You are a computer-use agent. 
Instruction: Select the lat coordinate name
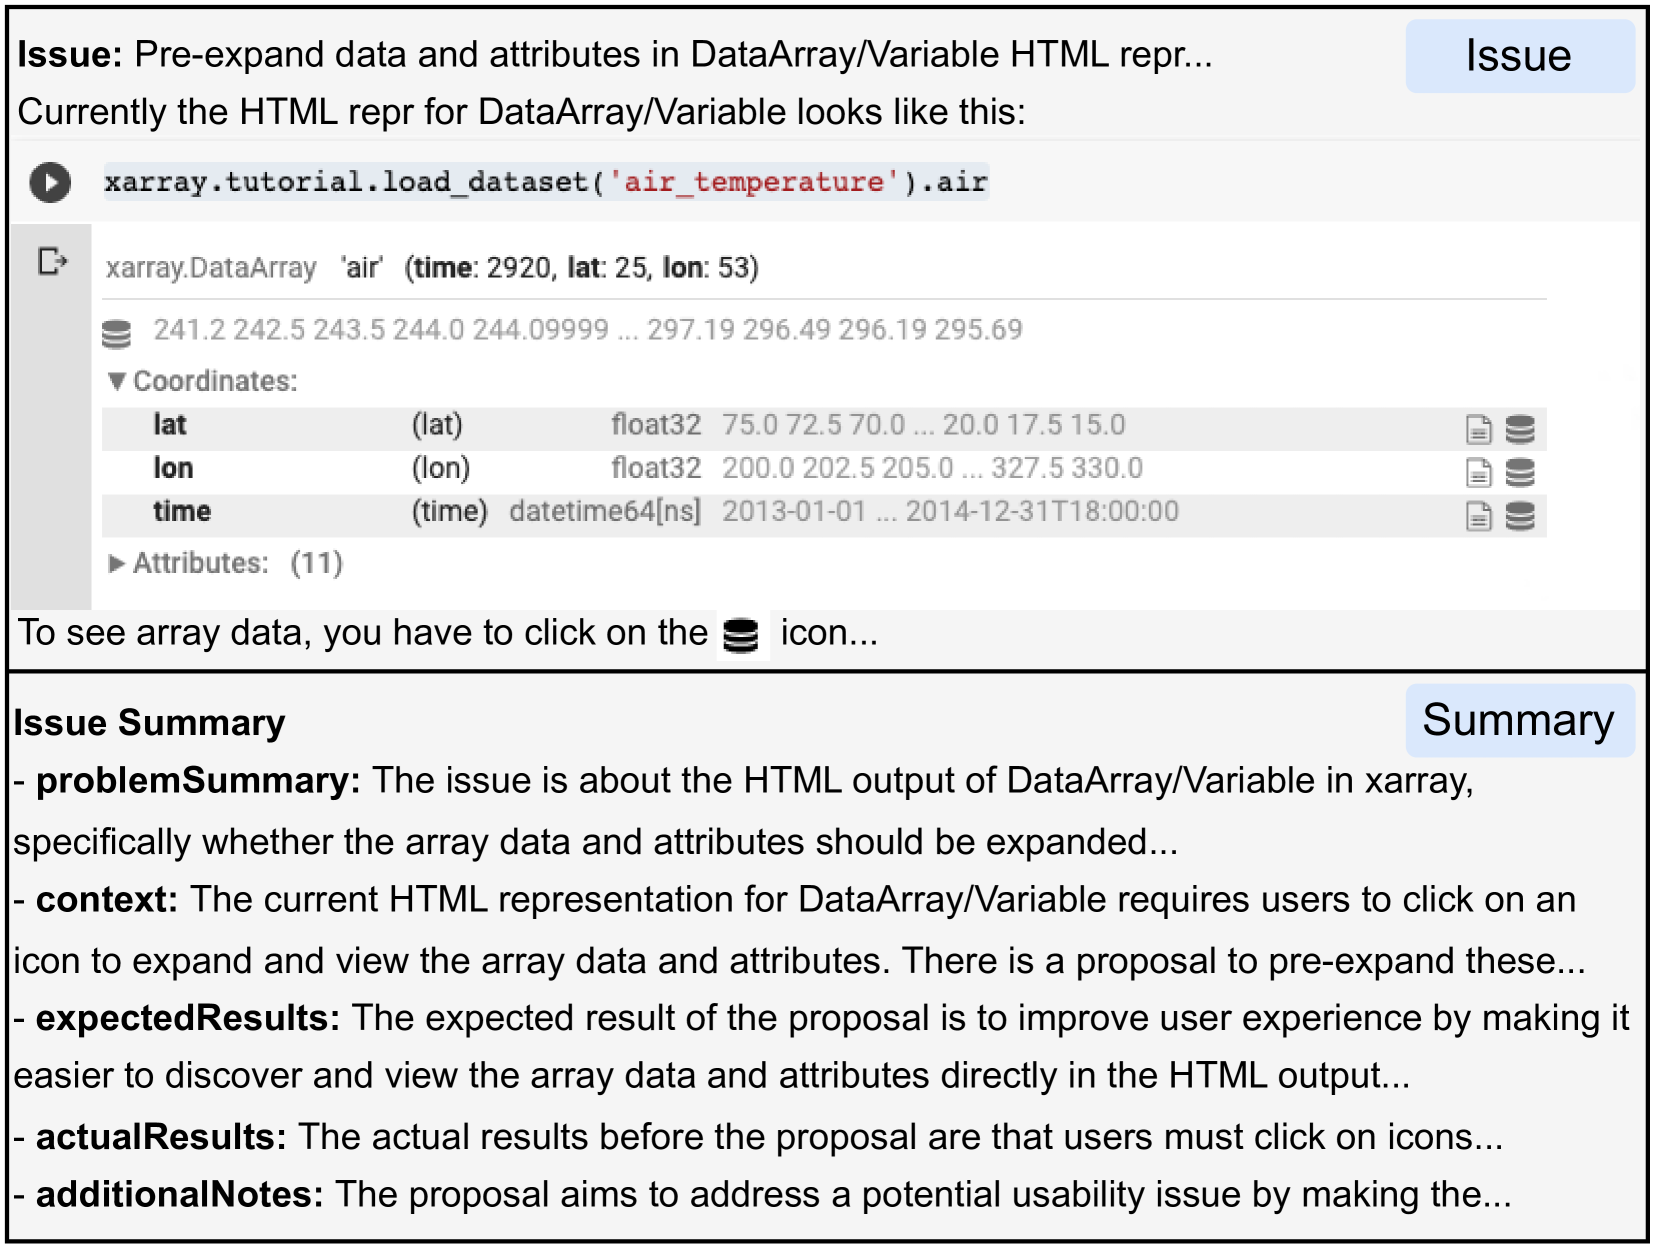170,425
